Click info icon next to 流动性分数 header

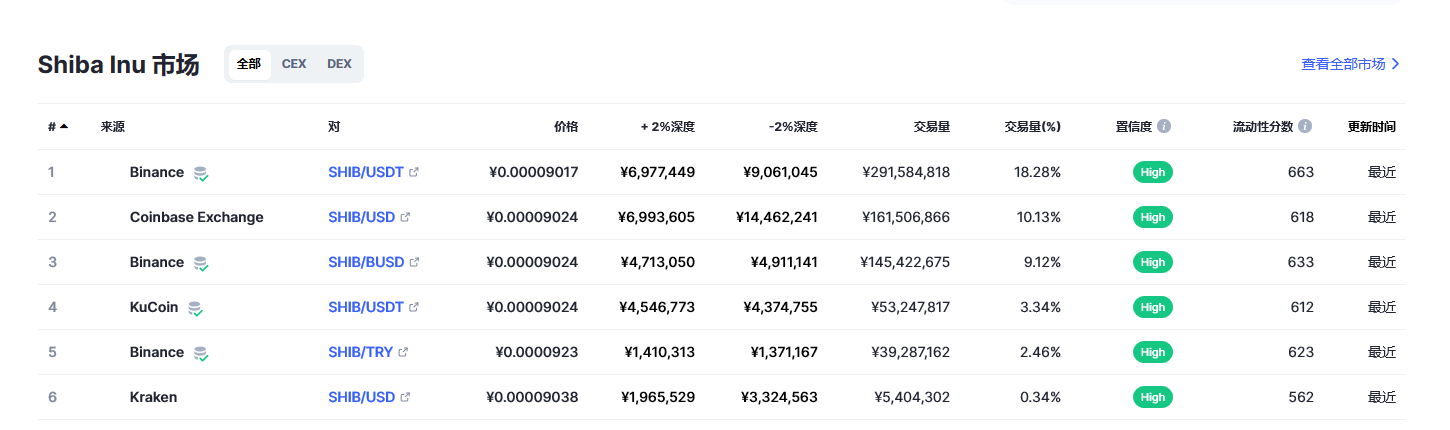tap(1305, 127)
